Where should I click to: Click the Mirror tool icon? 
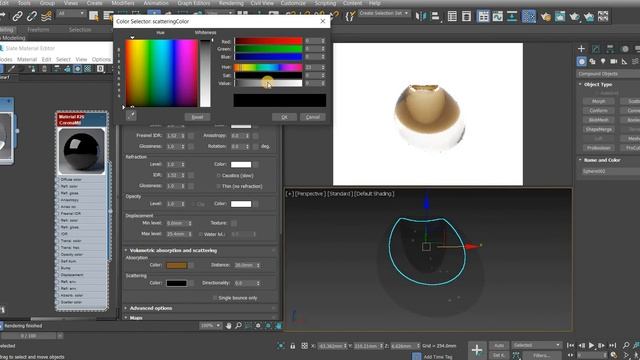[420, 16]
